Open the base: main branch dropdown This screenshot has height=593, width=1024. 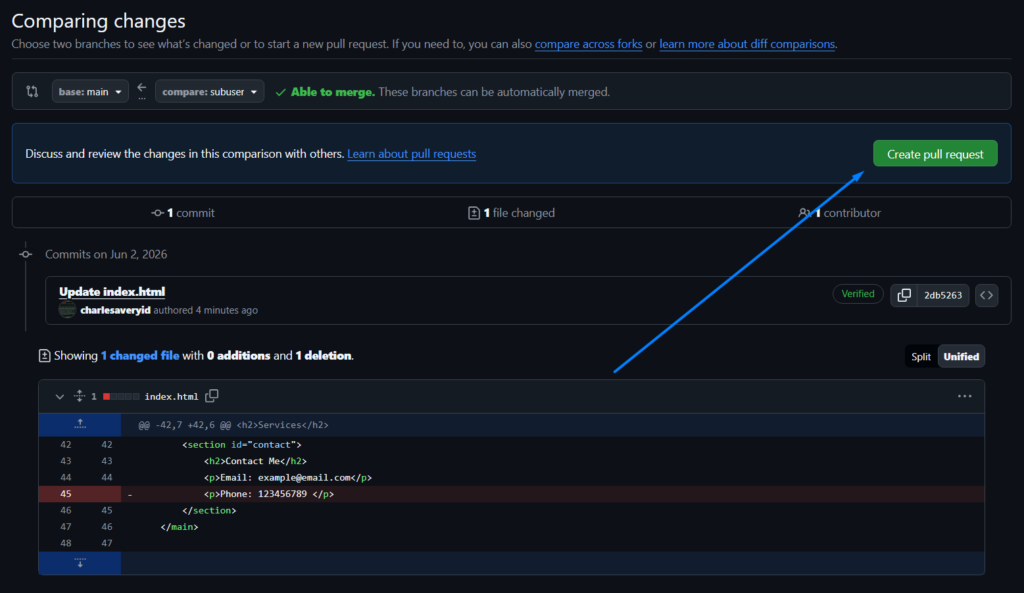(90, 91)
